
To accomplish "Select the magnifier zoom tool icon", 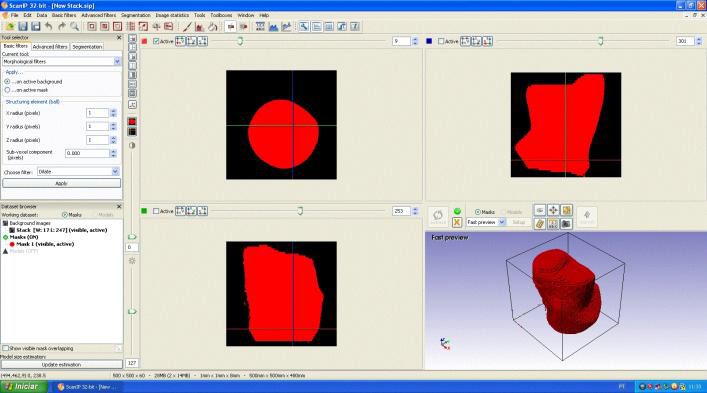I will pos(74,27).
